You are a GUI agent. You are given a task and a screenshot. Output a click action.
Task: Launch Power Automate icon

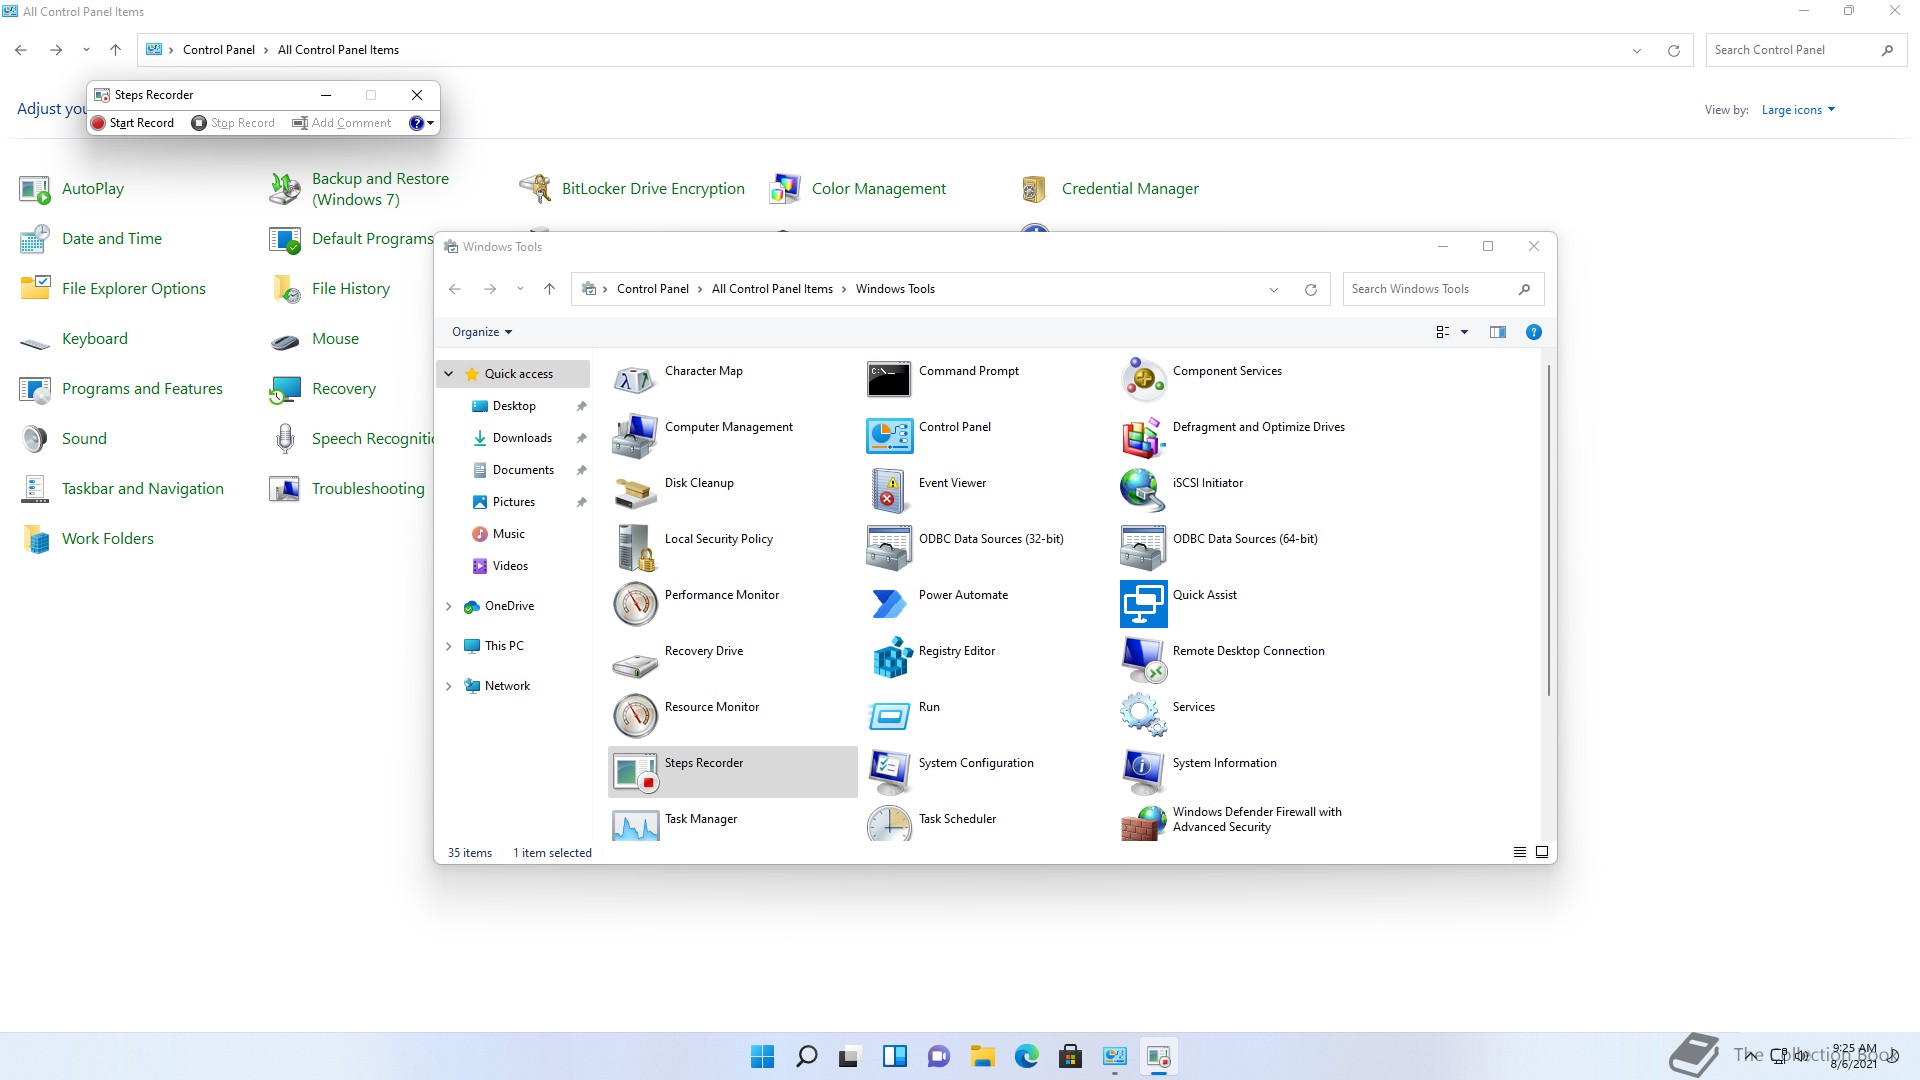889,604
